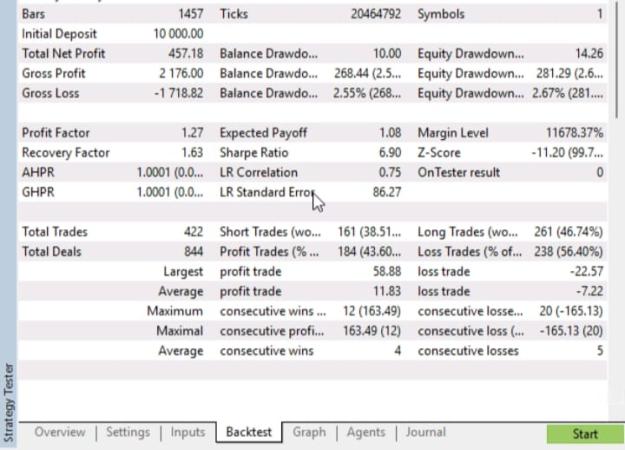
Task: Click the AHPR label
Action: tap(38, 172)
